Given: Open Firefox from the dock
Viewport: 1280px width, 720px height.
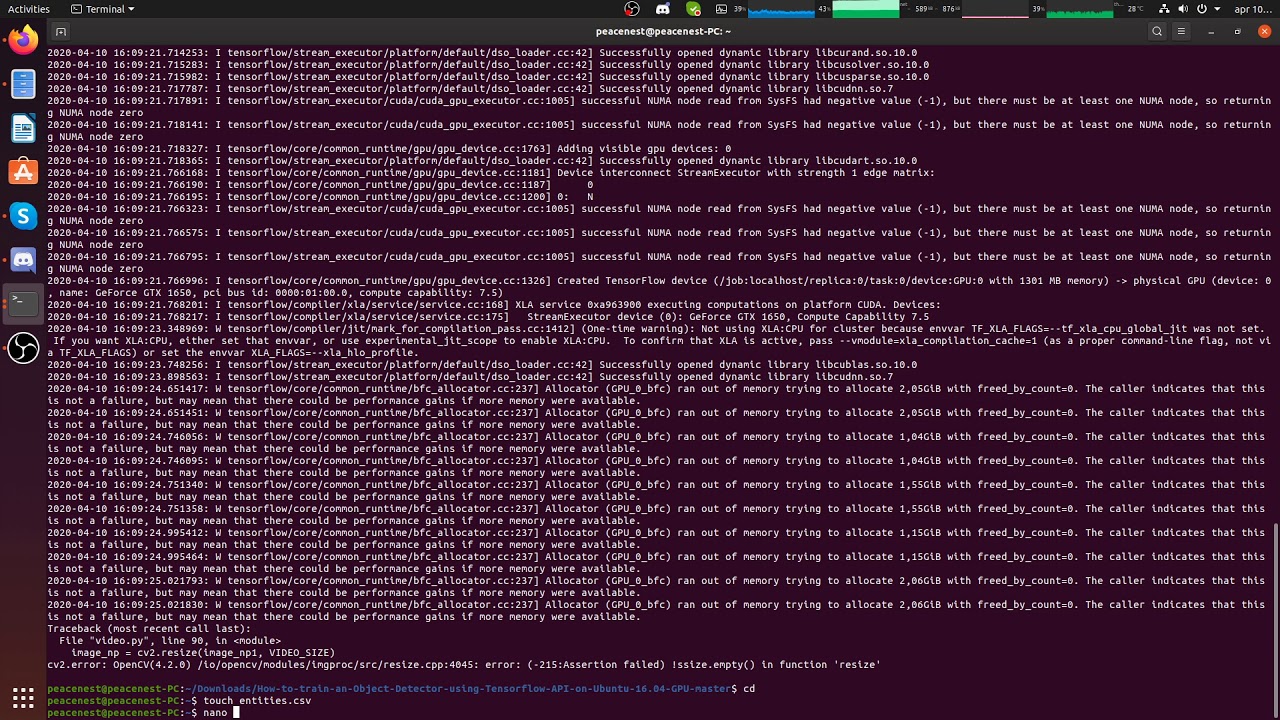Looking at the screenshot, I should 23,40.
